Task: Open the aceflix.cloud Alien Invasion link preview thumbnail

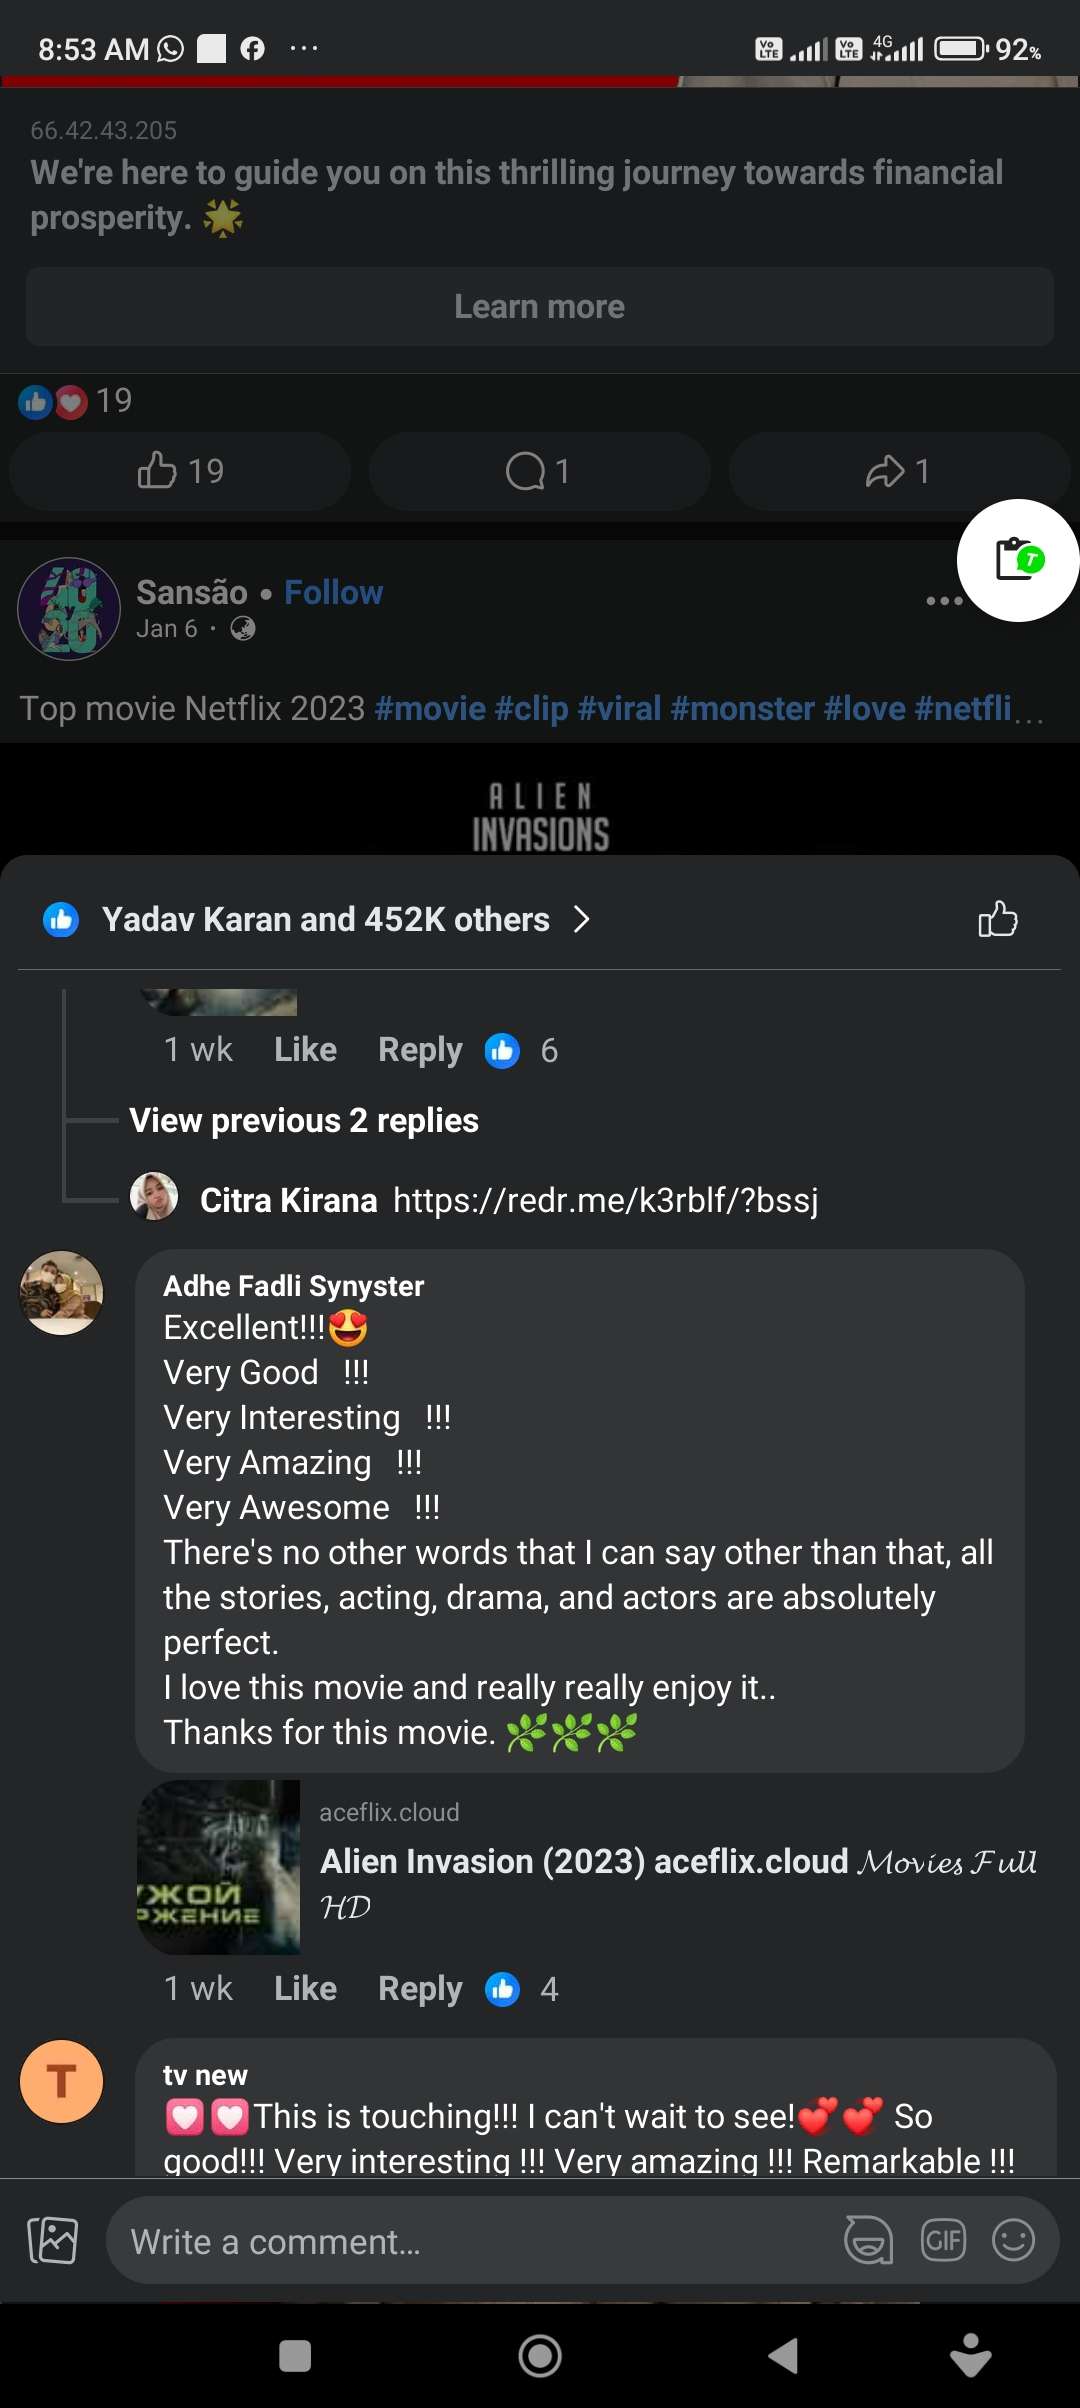Action: pos(219,1866)
